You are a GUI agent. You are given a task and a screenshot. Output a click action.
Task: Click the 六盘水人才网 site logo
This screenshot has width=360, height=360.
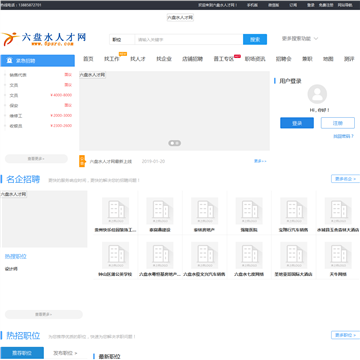(44, 39)
